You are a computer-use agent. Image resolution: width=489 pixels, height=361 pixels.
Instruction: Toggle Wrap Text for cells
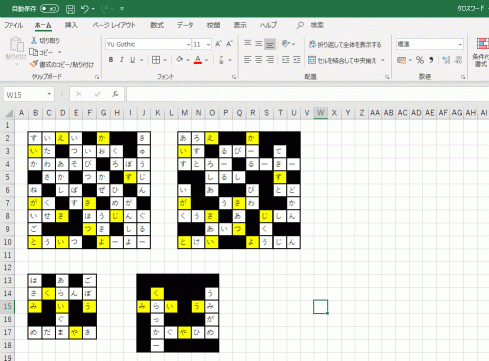coord(345,44)
